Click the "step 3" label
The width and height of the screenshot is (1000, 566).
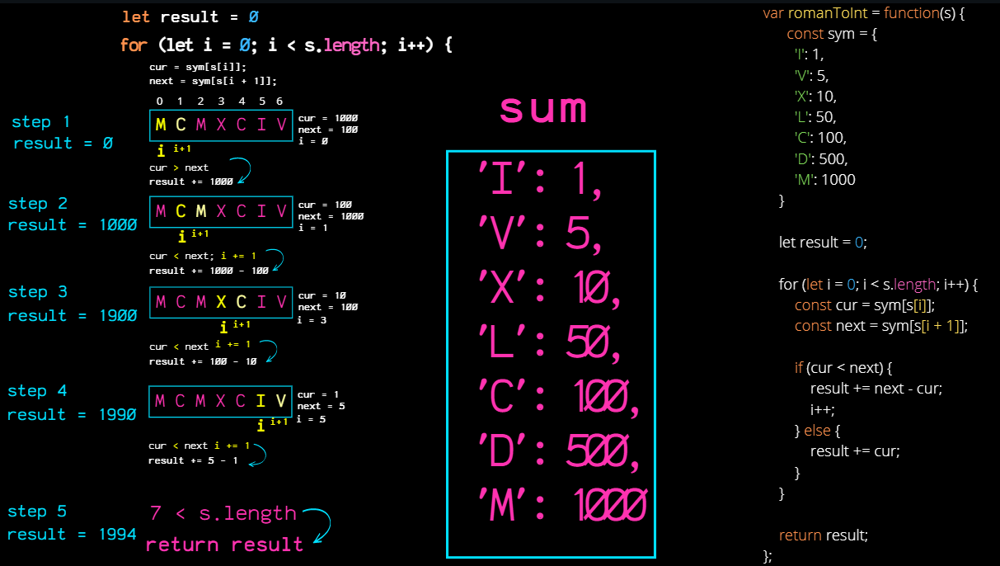tap(38, 292)
